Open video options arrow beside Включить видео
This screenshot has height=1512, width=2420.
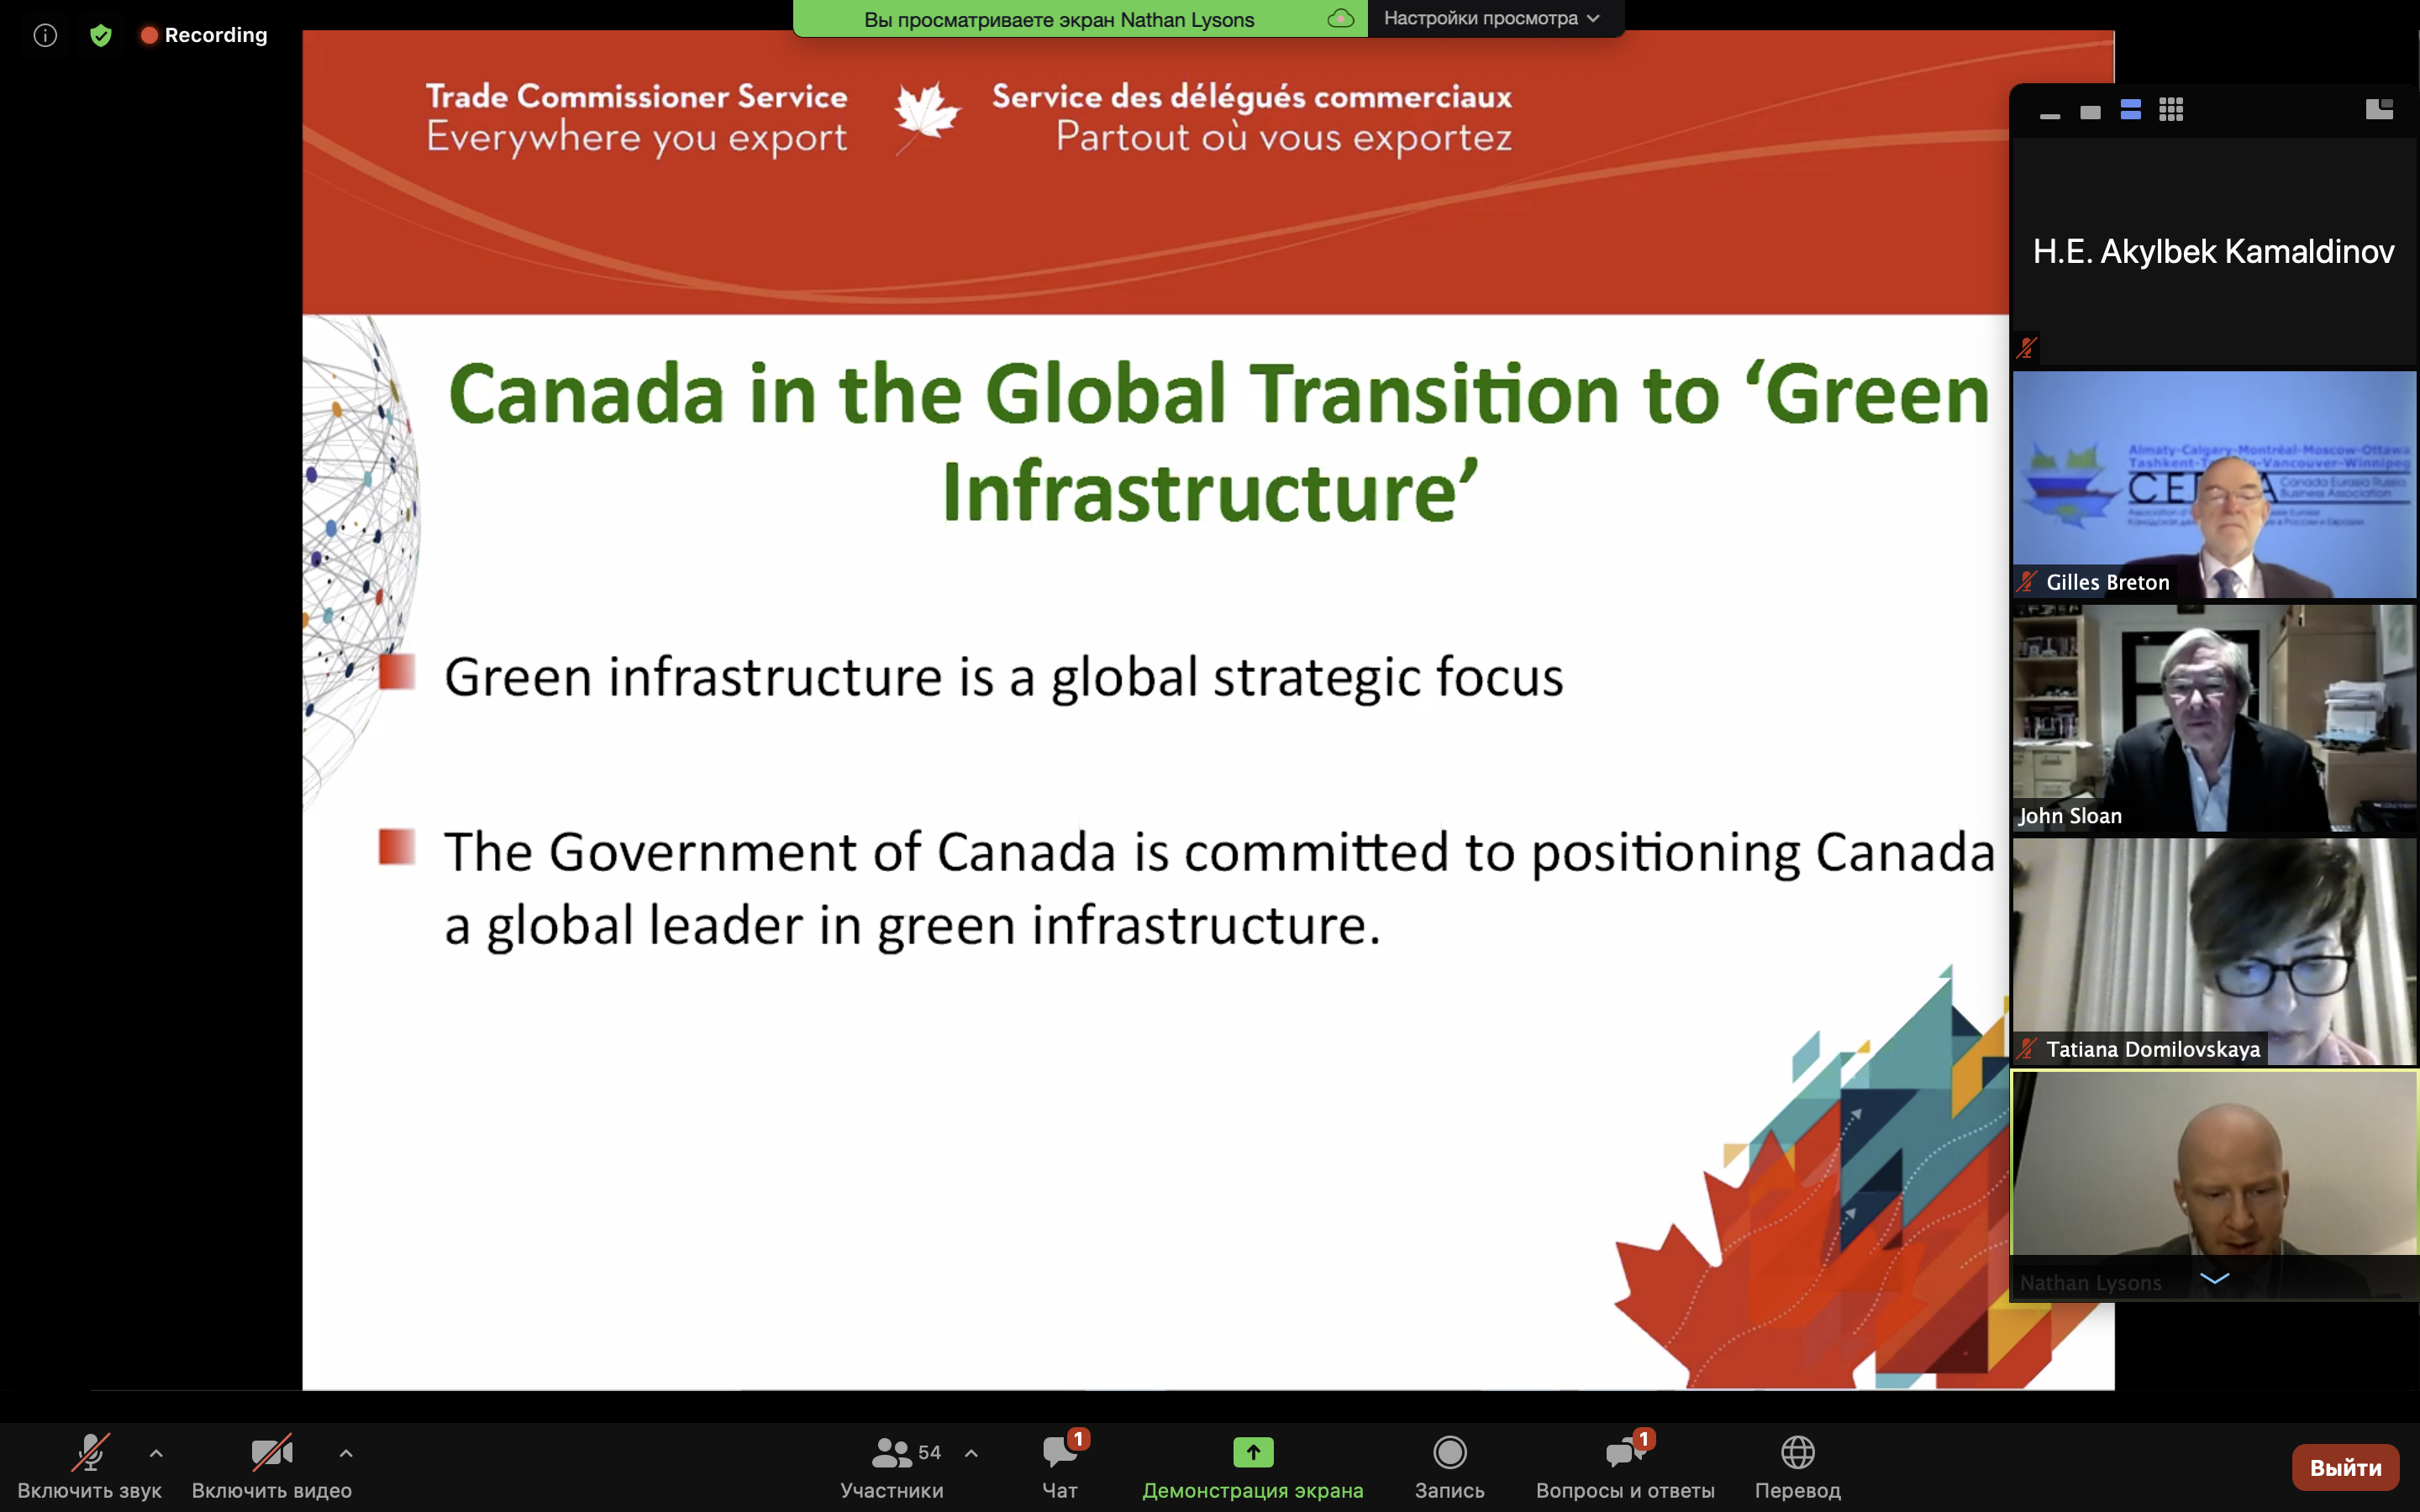(x=346, y=1453)
